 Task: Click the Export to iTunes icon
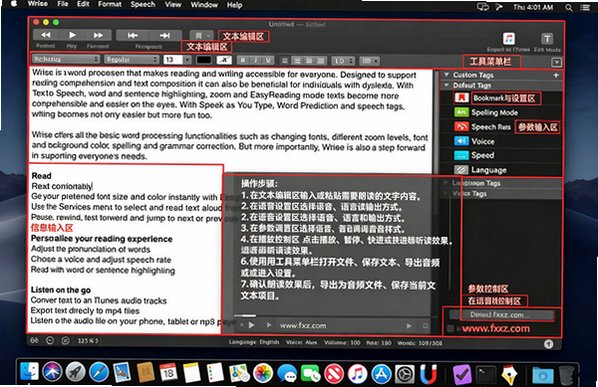pyautogui.click(x=509, y=39)
